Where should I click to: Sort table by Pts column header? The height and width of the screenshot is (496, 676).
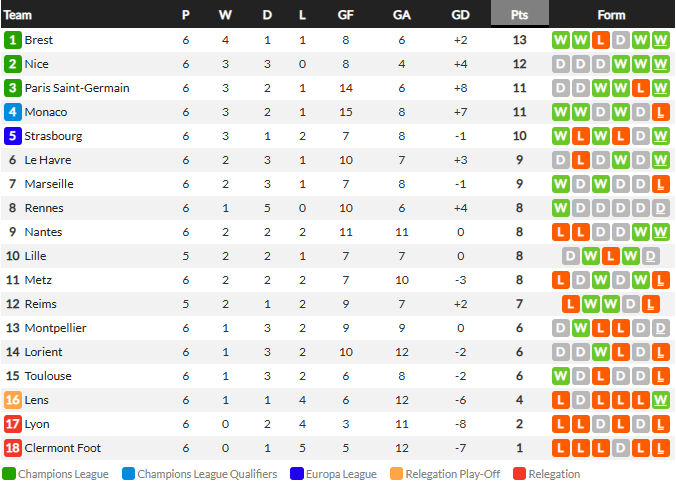click(x=520, y=14)
